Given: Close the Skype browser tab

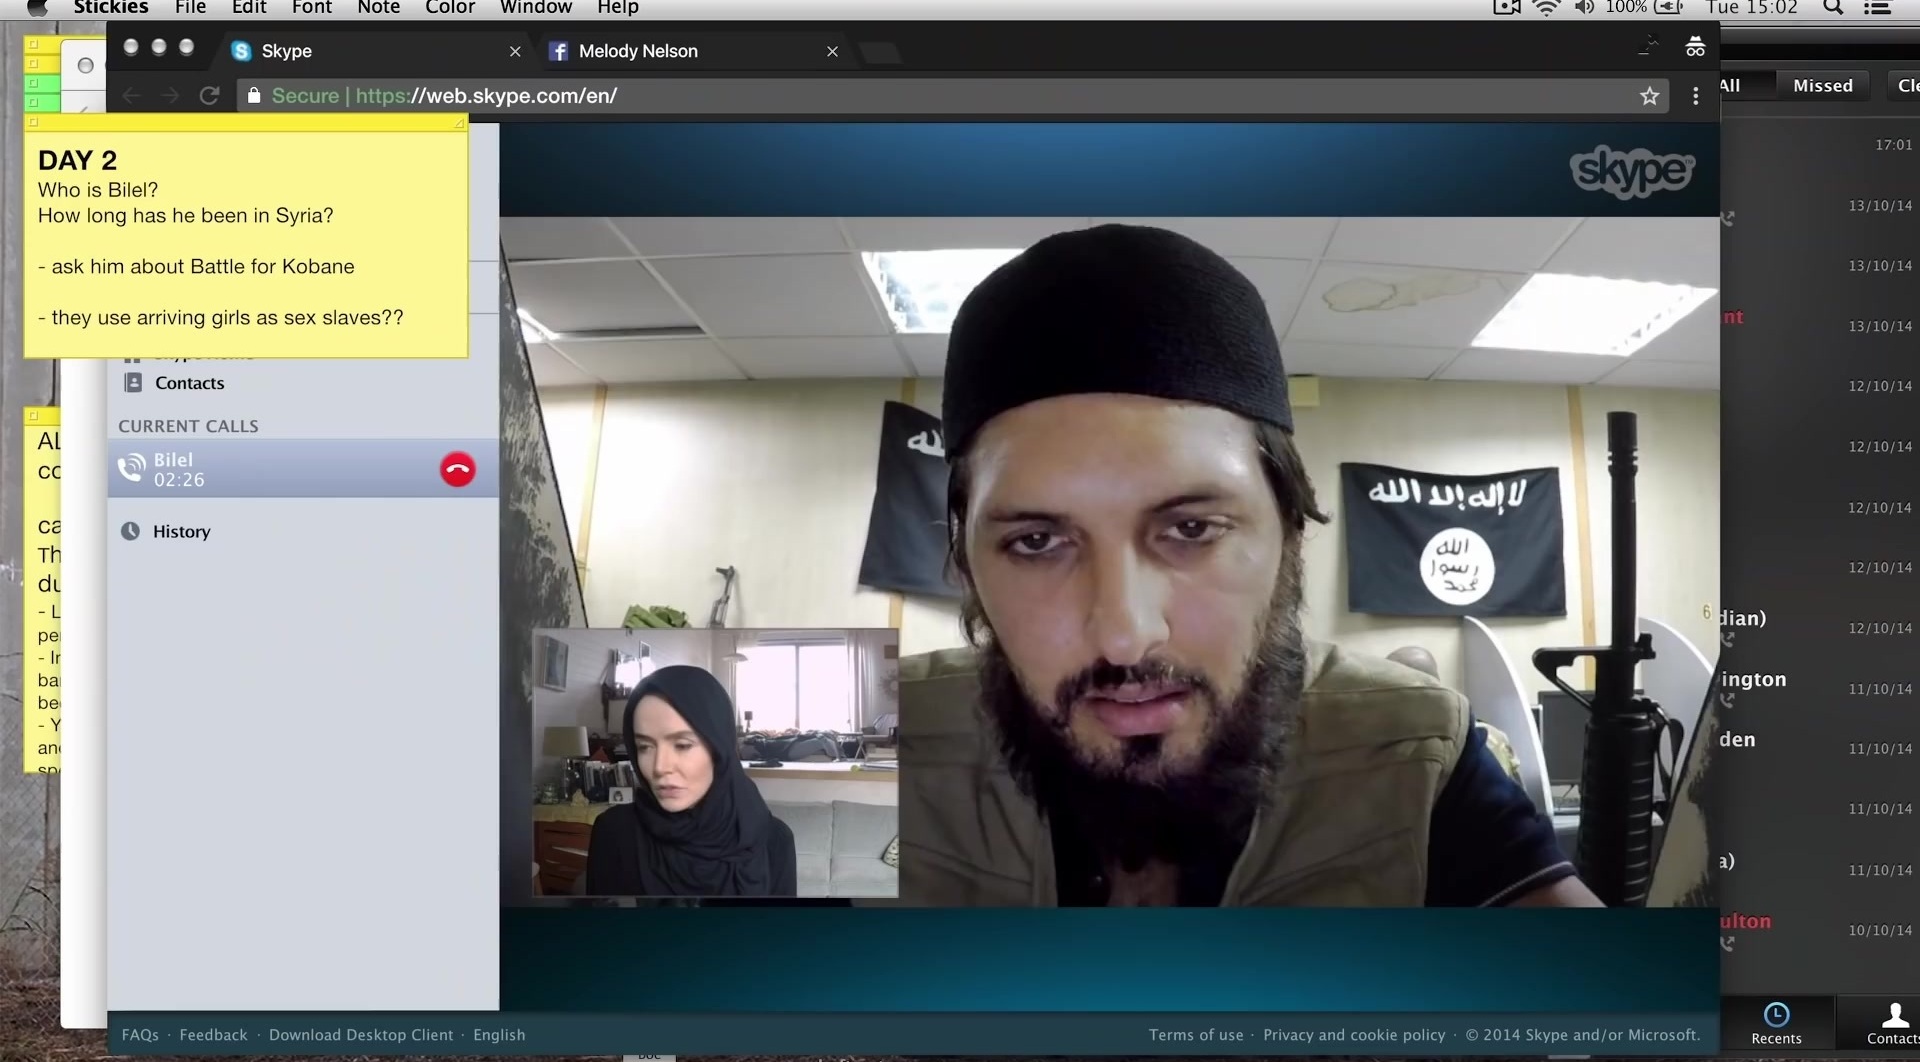Looking at the screenshot, I should [x=515, y=51].
